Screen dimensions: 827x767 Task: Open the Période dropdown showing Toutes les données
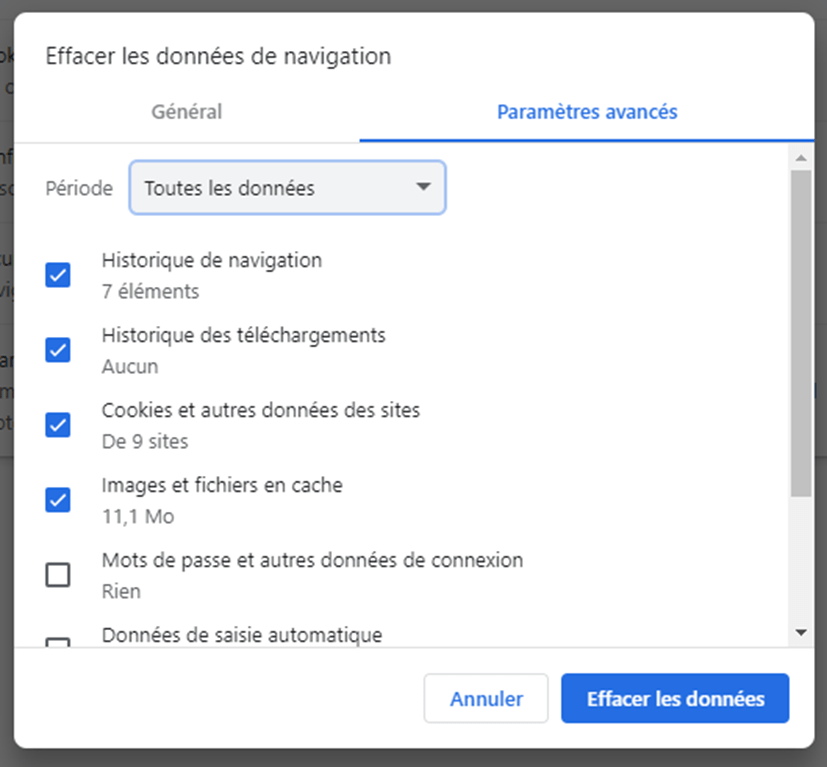(287, 188)
